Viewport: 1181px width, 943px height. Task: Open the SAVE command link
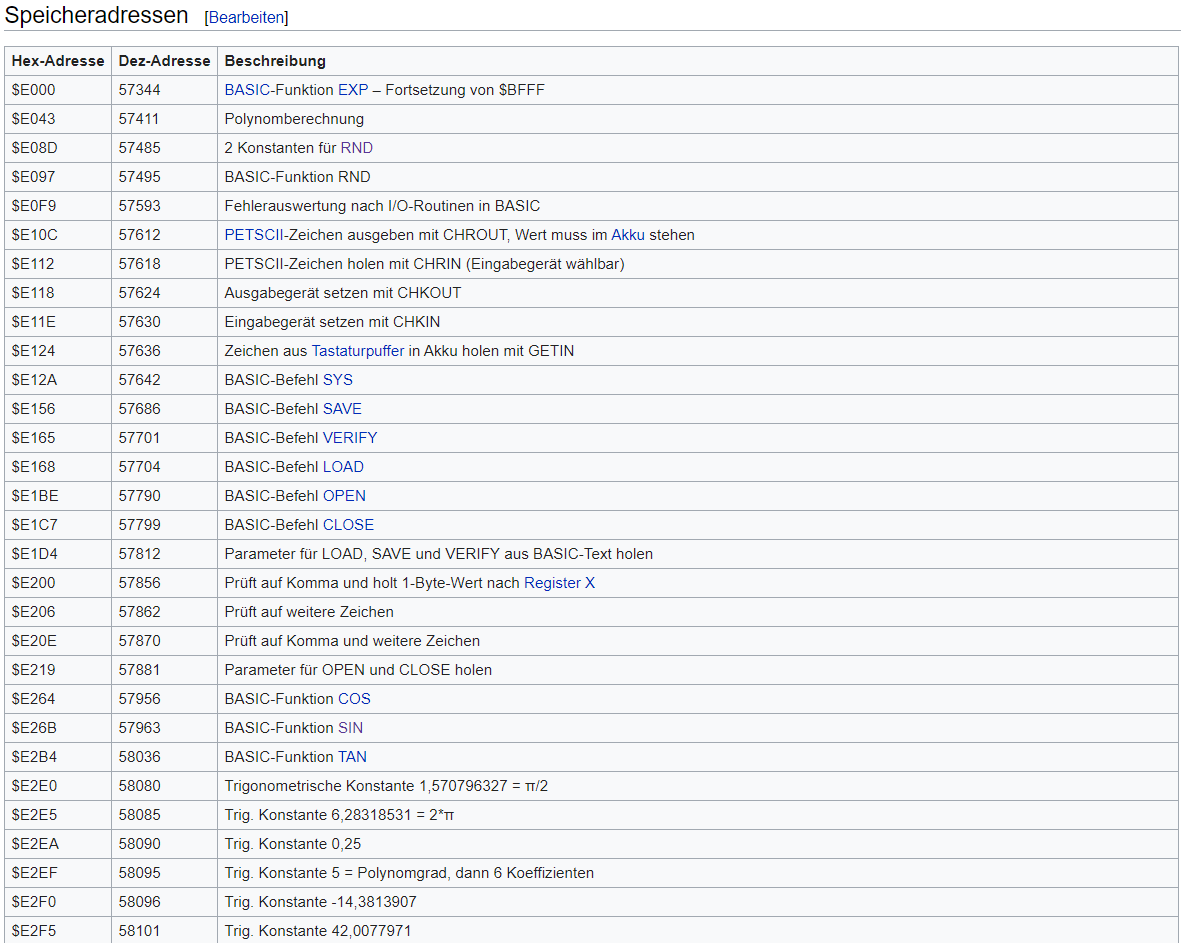342,409
